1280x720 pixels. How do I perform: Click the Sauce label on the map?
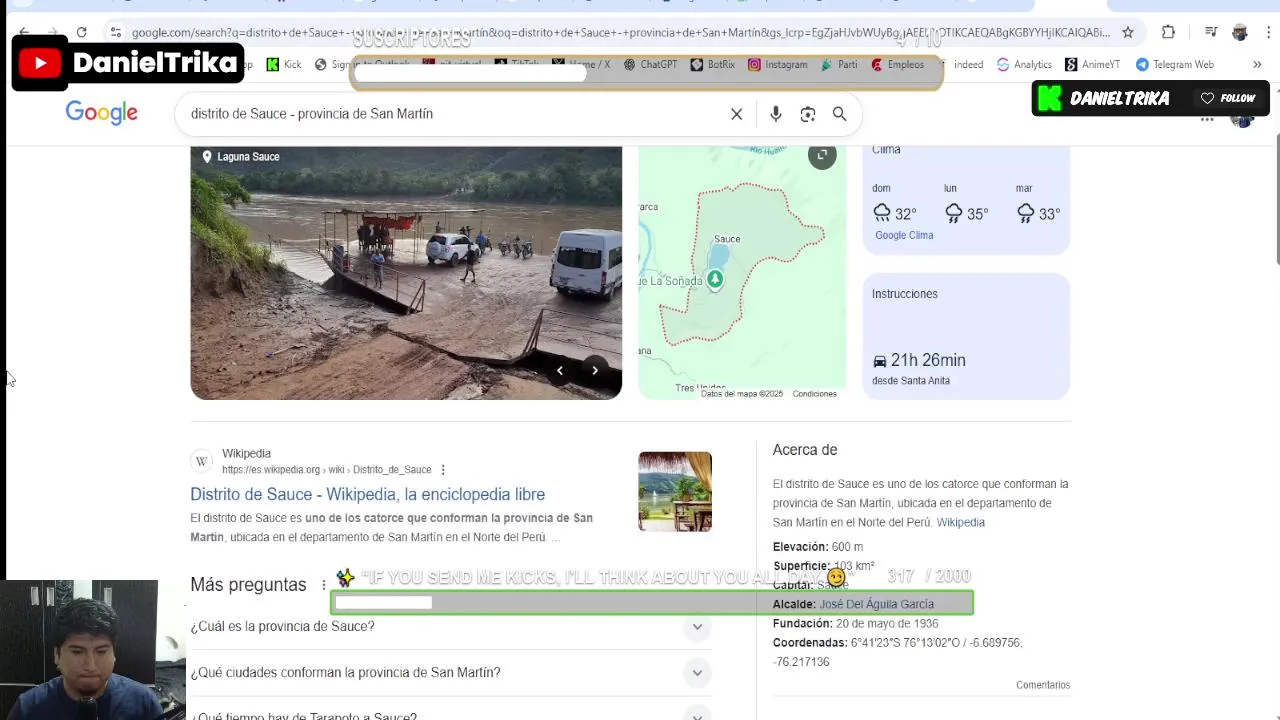727,239
